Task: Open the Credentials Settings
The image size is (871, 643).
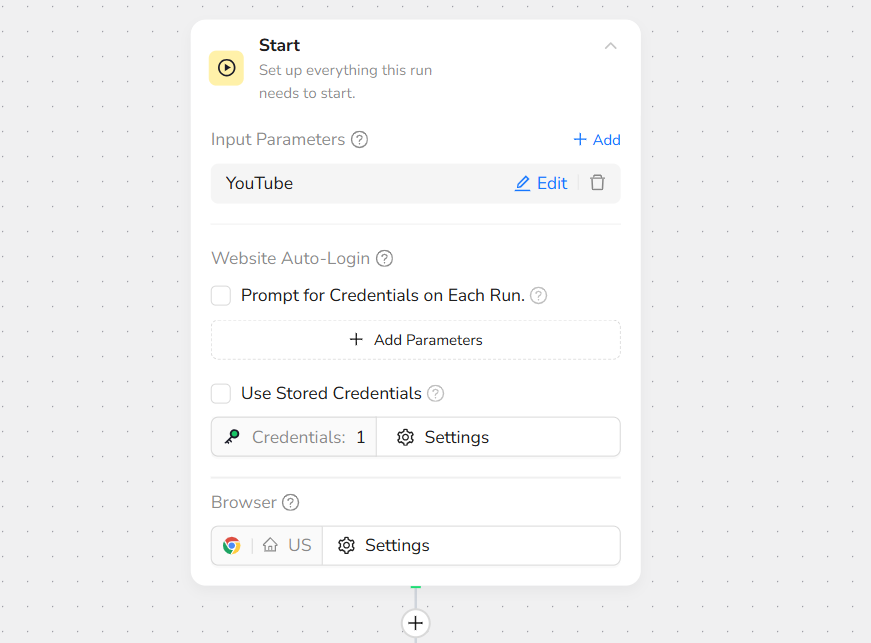Action: (443, 437)
